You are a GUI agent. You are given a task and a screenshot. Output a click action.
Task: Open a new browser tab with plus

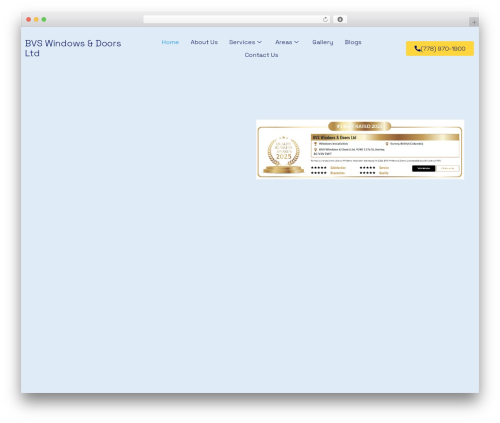(474, 22)
